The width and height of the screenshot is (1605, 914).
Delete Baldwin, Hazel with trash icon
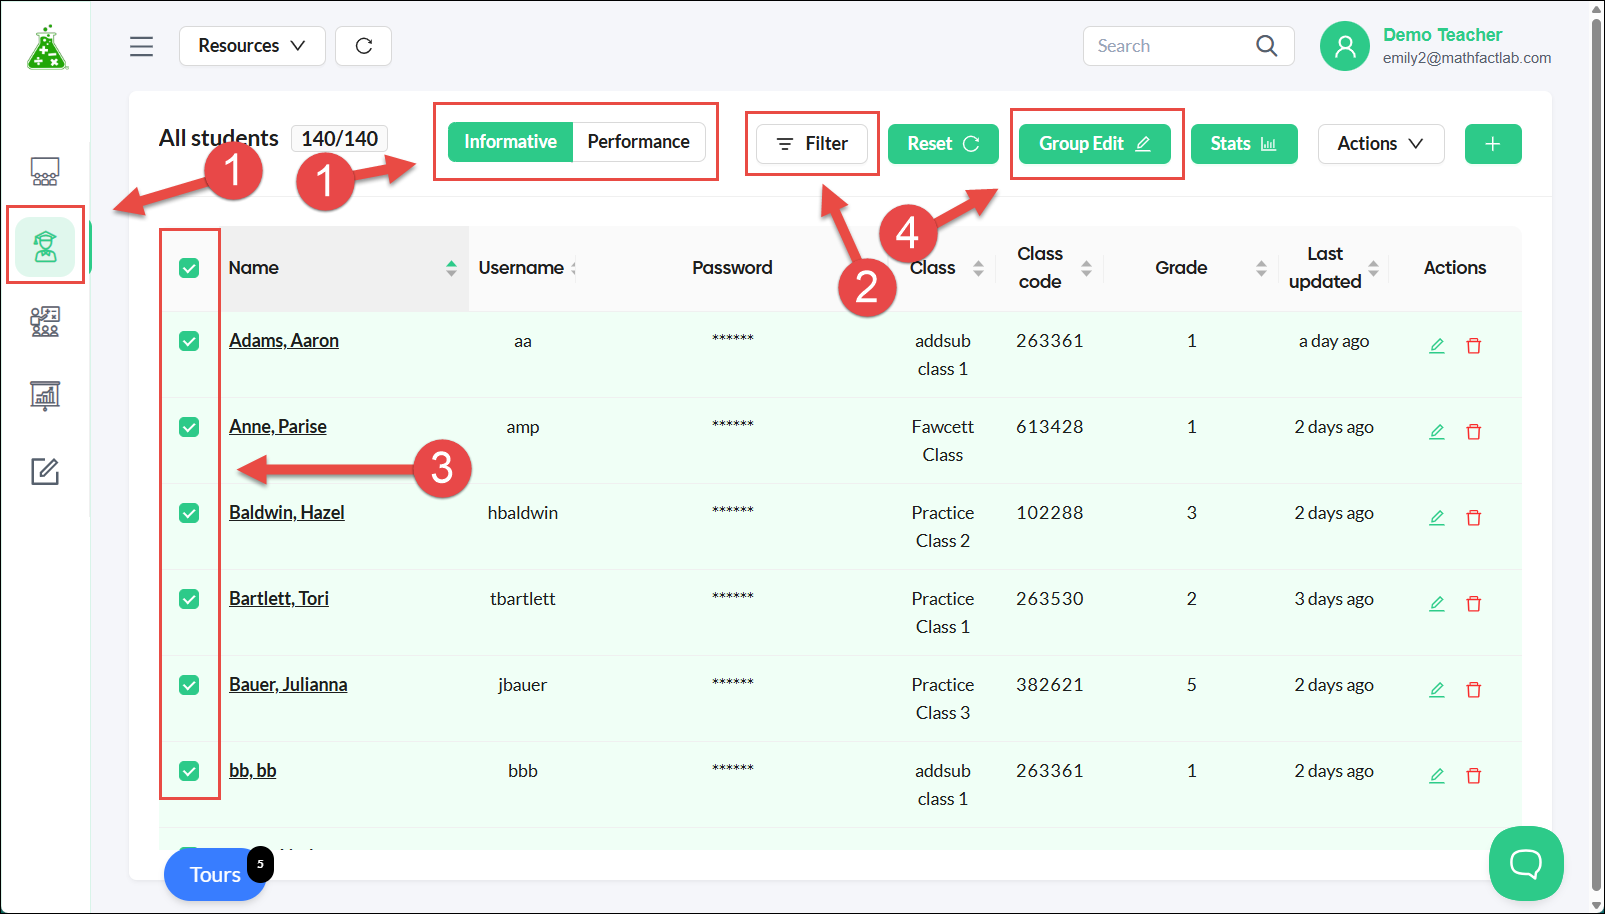coord(1473,518)
